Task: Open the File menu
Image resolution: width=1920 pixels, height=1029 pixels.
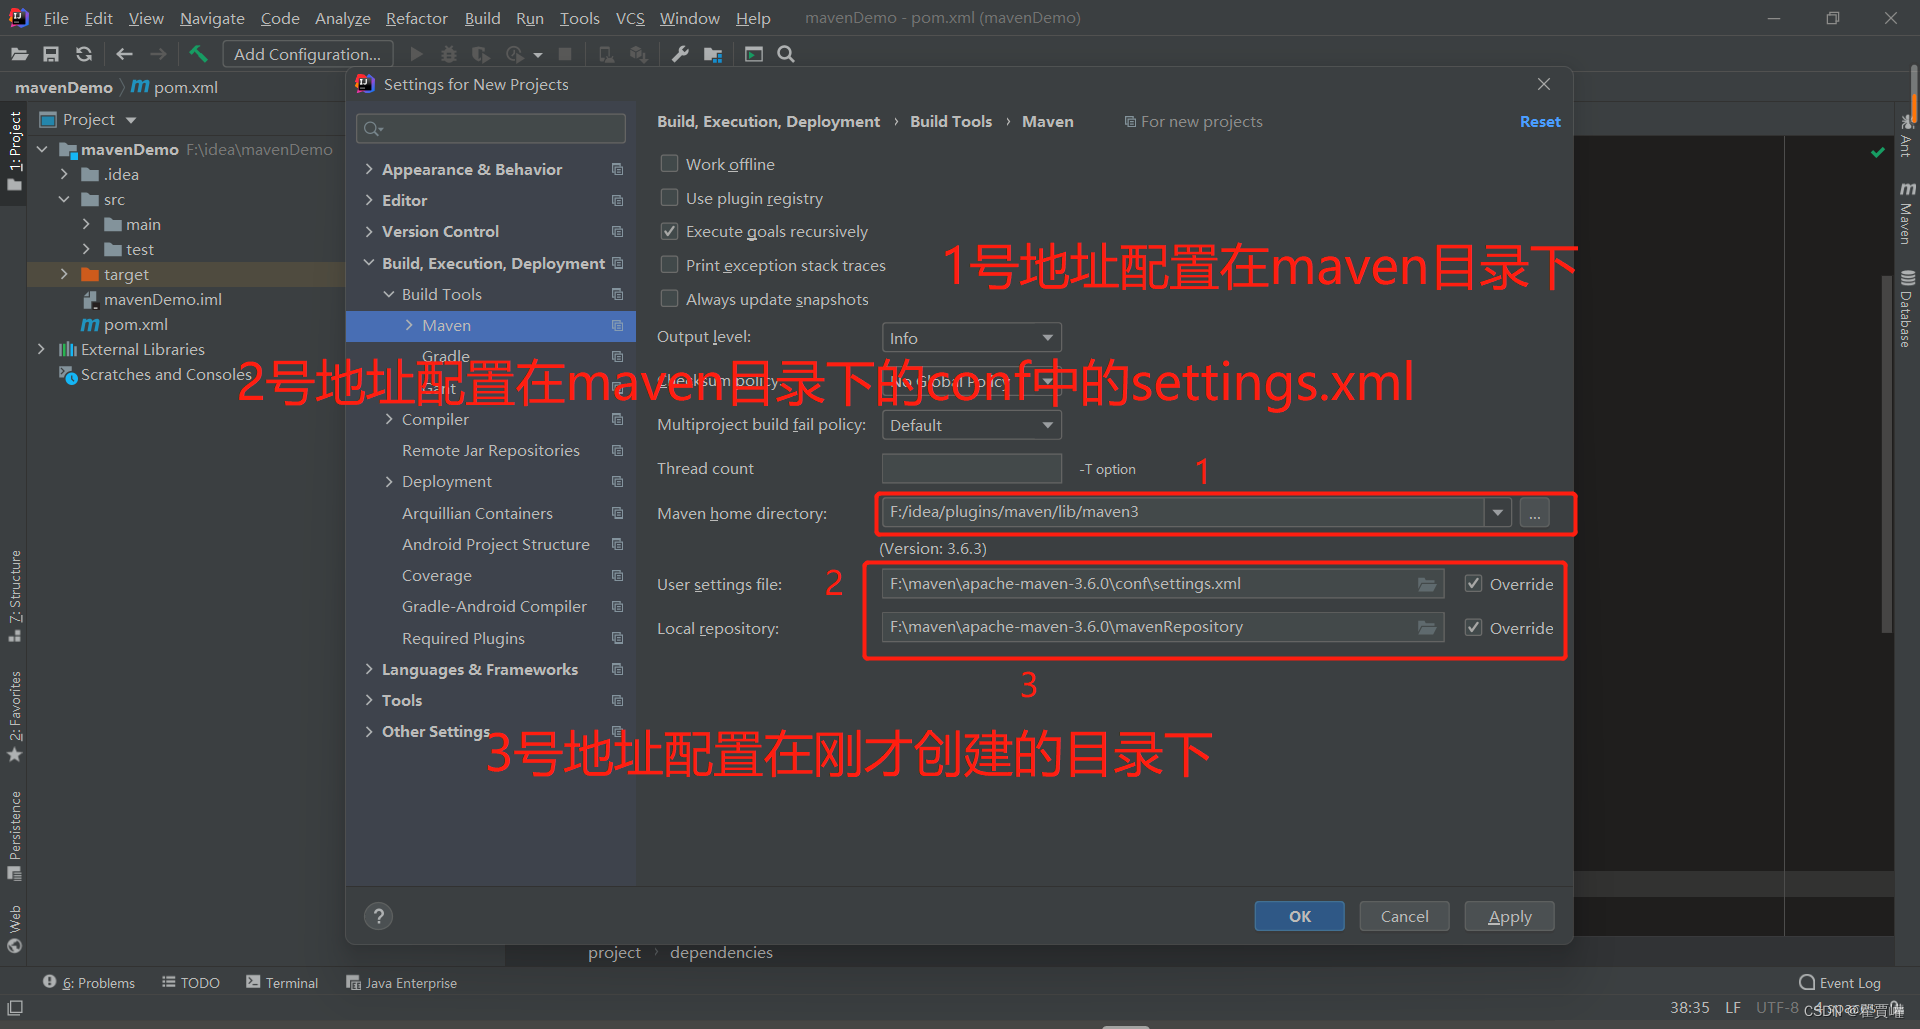Action: pyautogui.click(x=56, y=18)
